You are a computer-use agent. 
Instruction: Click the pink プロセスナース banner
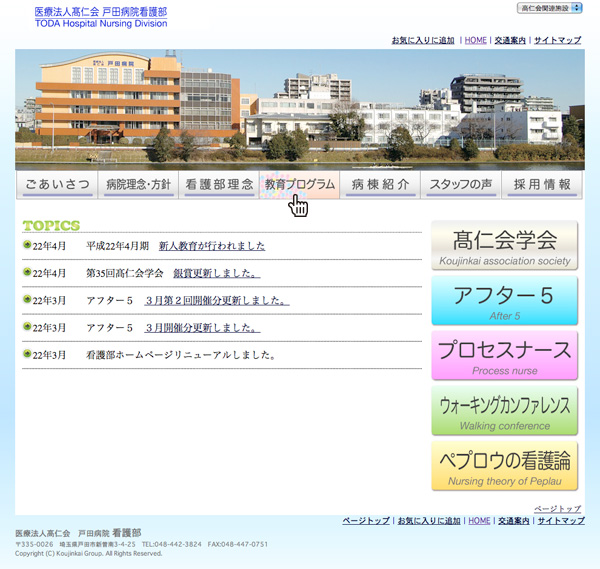(x=505, y=355)
